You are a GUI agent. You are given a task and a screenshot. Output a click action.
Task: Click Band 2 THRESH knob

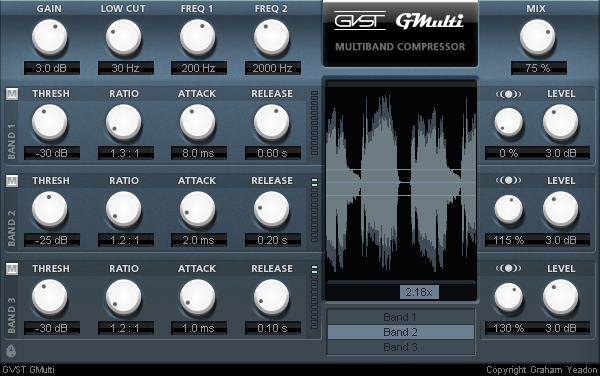pos(50,209)
